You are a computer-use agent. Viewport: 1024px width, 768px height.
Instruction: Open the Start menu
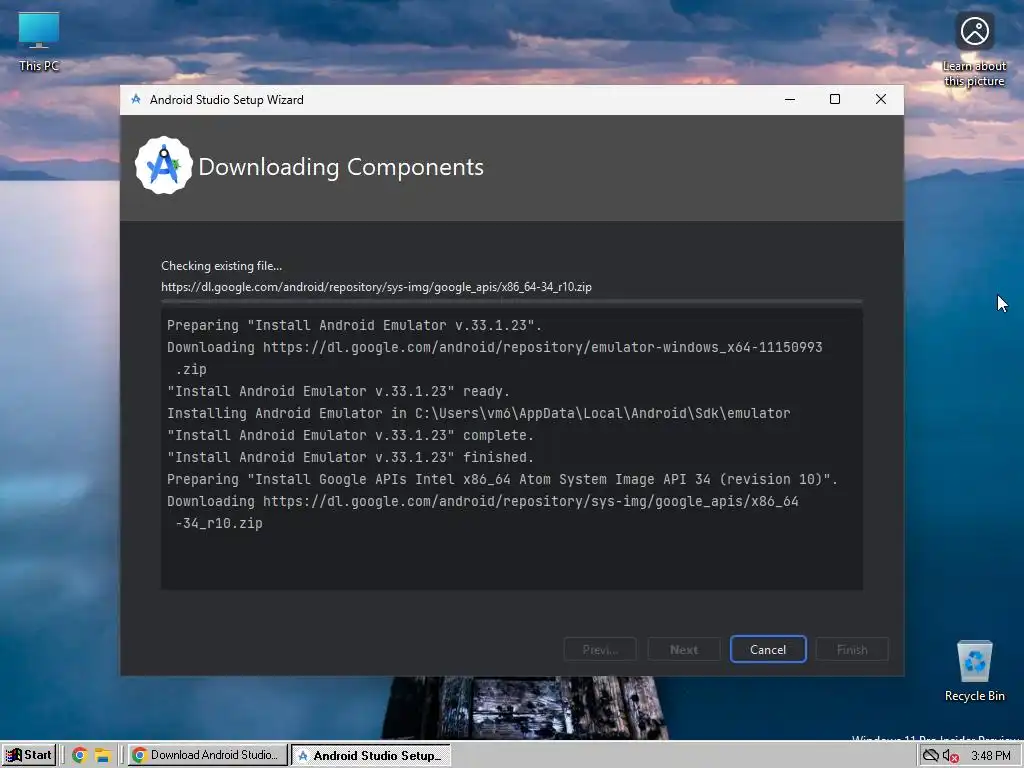[x=29, y=755]
